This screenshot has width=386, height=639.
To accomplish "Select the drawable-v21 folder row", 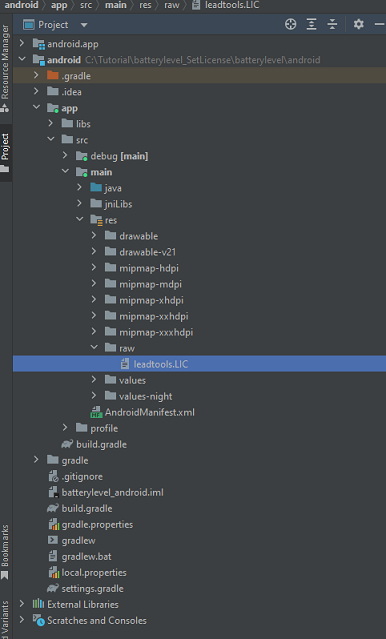I will (x=199, y=252).
